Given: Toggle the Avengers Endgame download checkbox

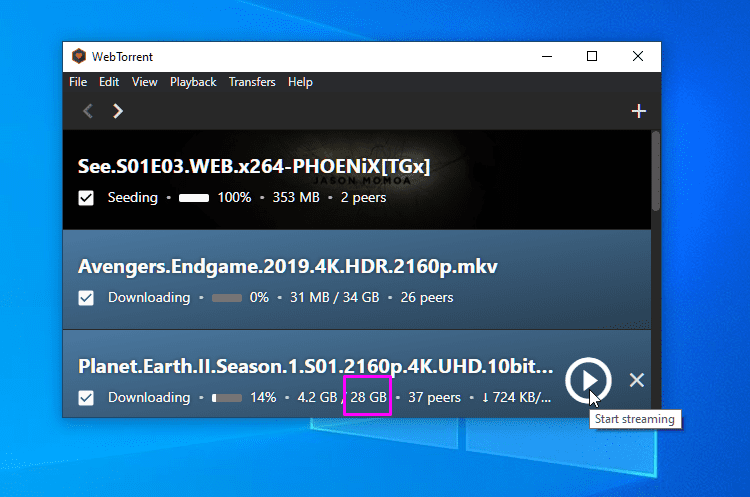Looking at the screenshot, I should [86, 298].
